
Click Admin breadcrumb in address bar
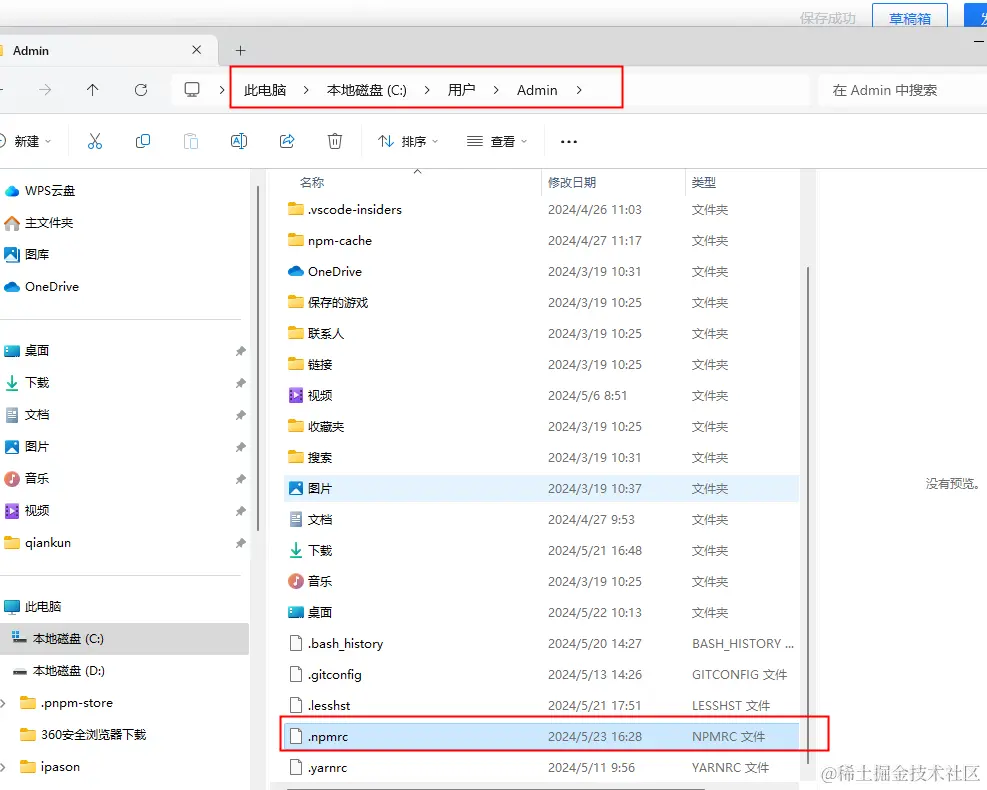(537, 90)
